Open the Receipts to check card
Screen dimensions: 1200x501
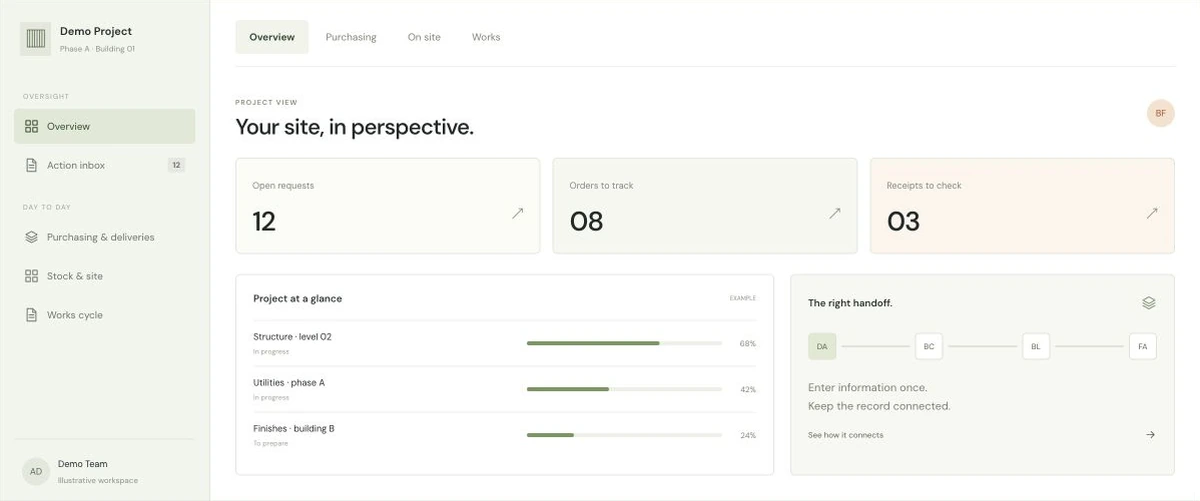pos(1022,206)
